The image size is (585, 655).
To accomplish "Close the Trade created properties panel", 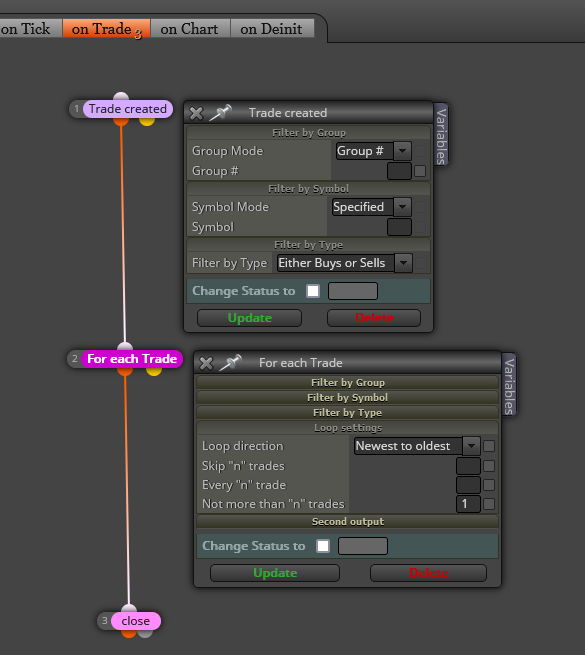I will coord(196,113).
